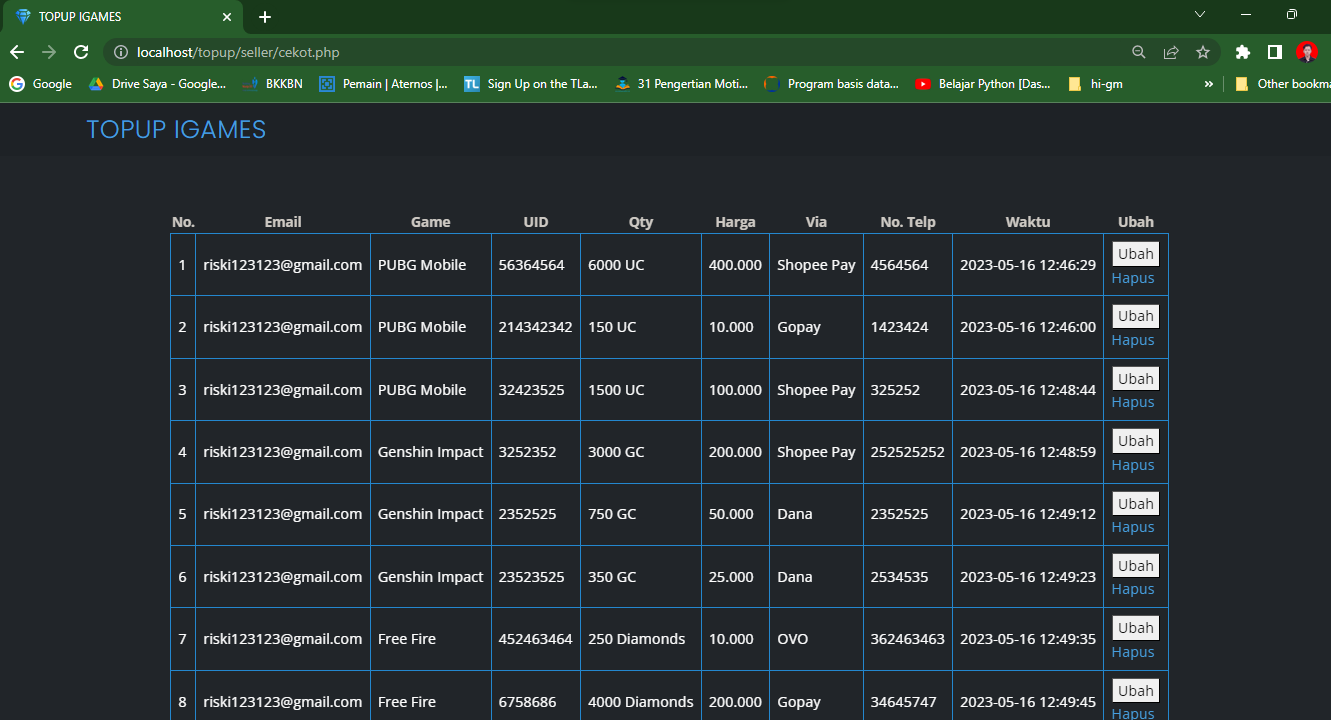This screenshot has height=720, width=1331.
Task: Click Hapus on the first PUBG Mobile row
Action: [1132, 278]
